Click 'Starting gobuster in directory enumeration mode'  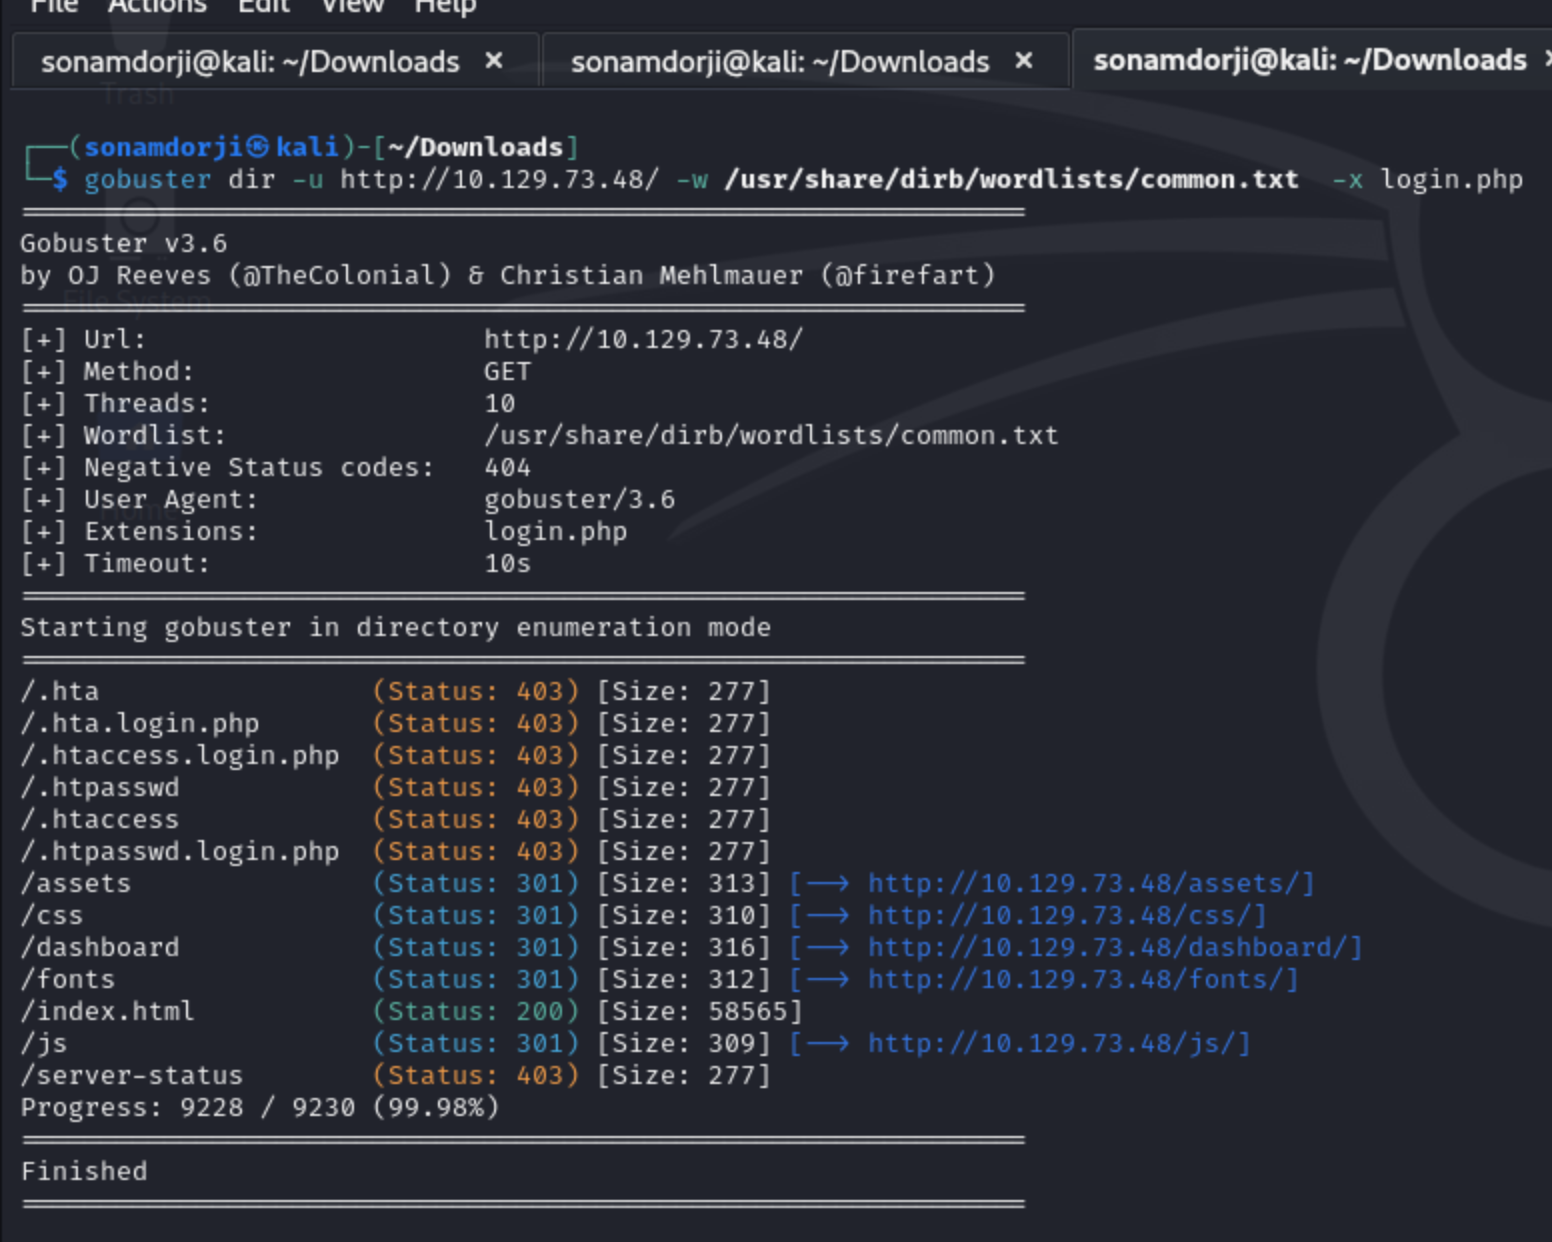coord(395,628)
